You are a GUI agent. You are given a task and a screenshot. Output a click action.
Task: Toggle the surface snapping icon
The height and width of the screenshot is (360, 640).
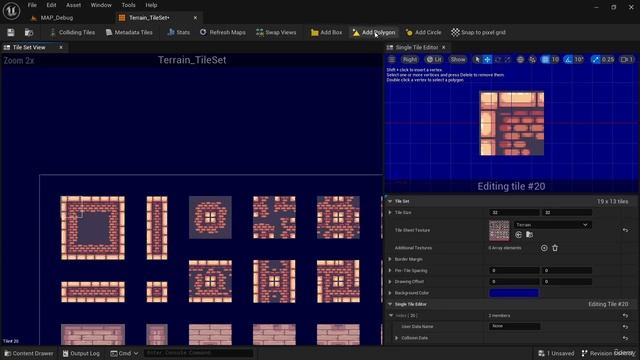point(532,60)
